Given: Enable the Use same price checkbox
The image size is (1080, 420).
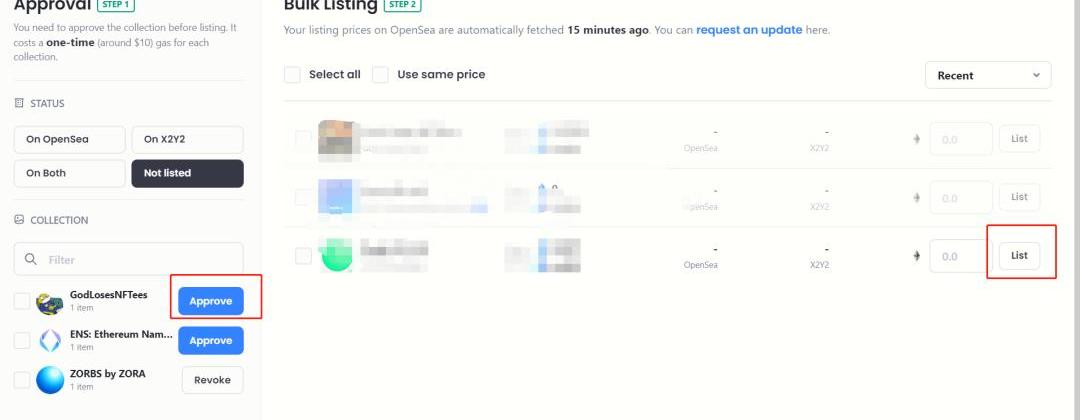Looking at the screenshot, I should 380,75.
